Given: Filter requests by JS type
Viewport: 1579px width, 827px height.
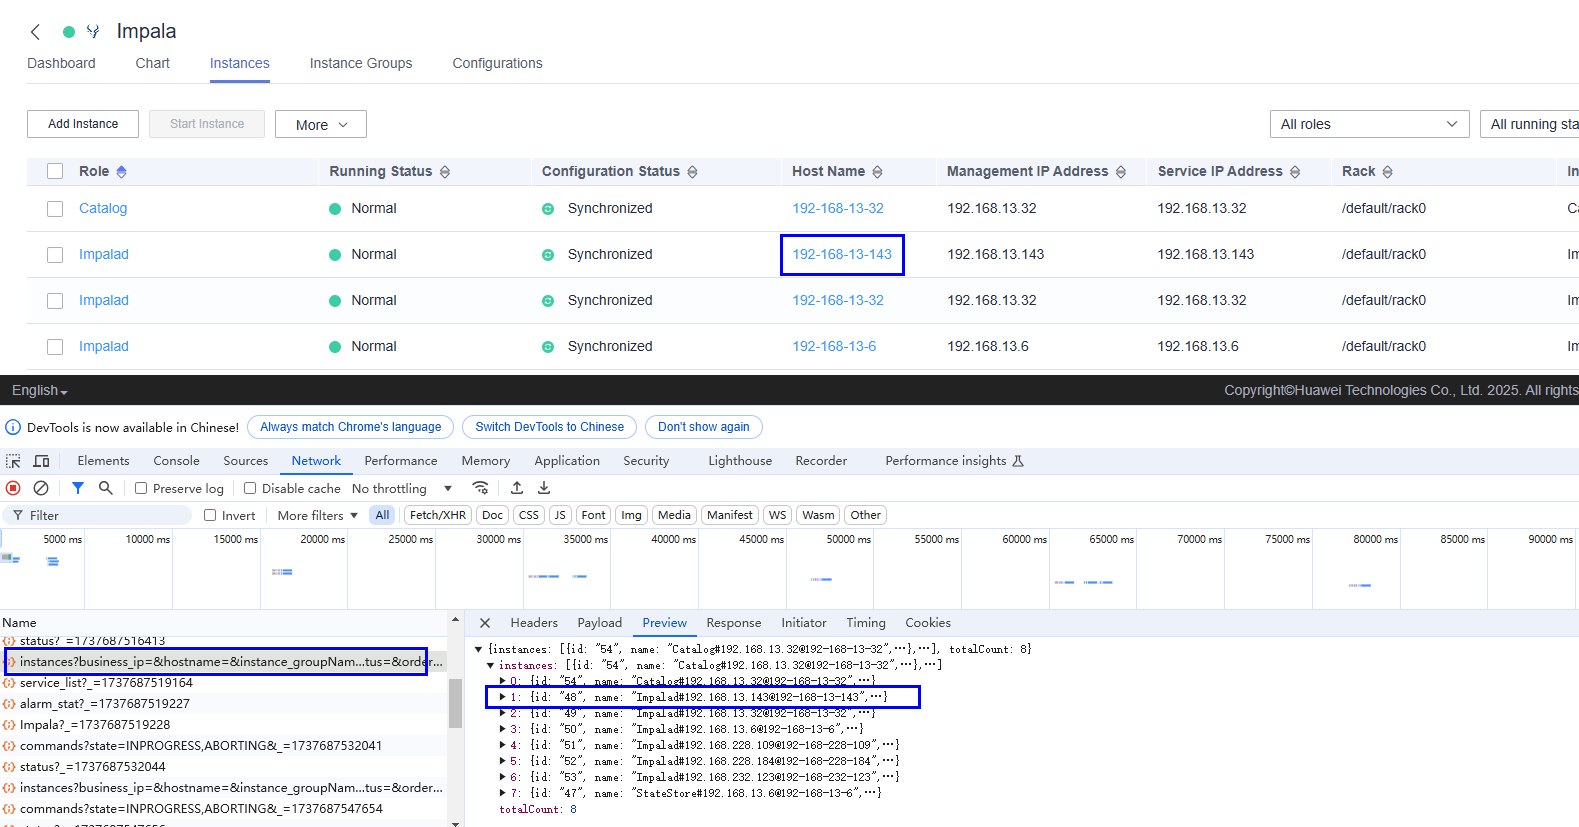Looking at the screenshot, I should tap(560, 515).
